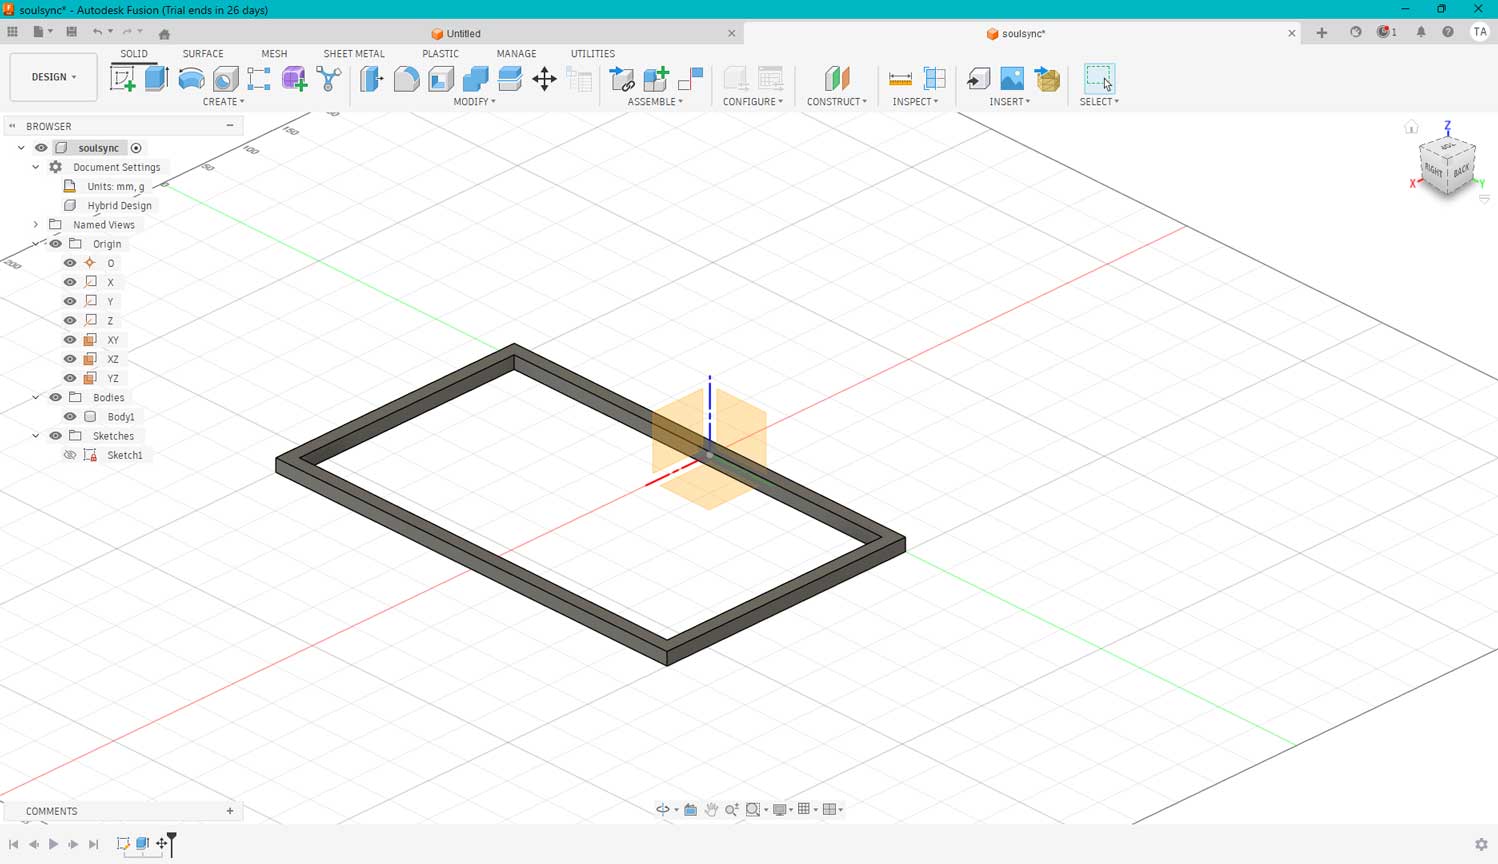The image size is (1498, 864).
Task: Select the timeline end marker
Action: [172, 843]
